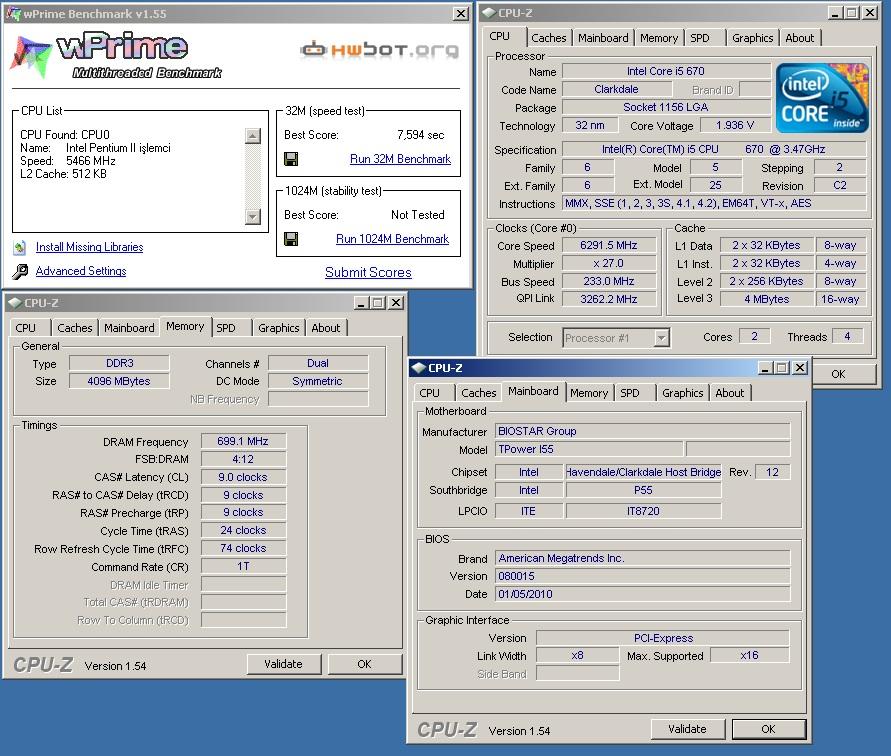Open About tab in top-right CPU-Z
The image size is (891, 756).
[x=800, y=38]
